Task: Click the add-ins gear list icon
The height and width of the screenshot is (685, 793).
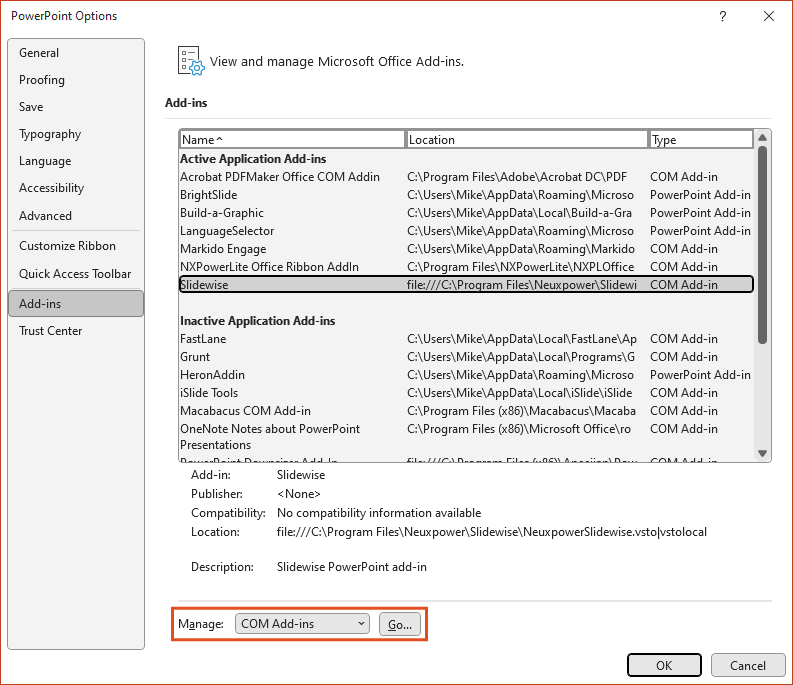Action: point(191,61)
